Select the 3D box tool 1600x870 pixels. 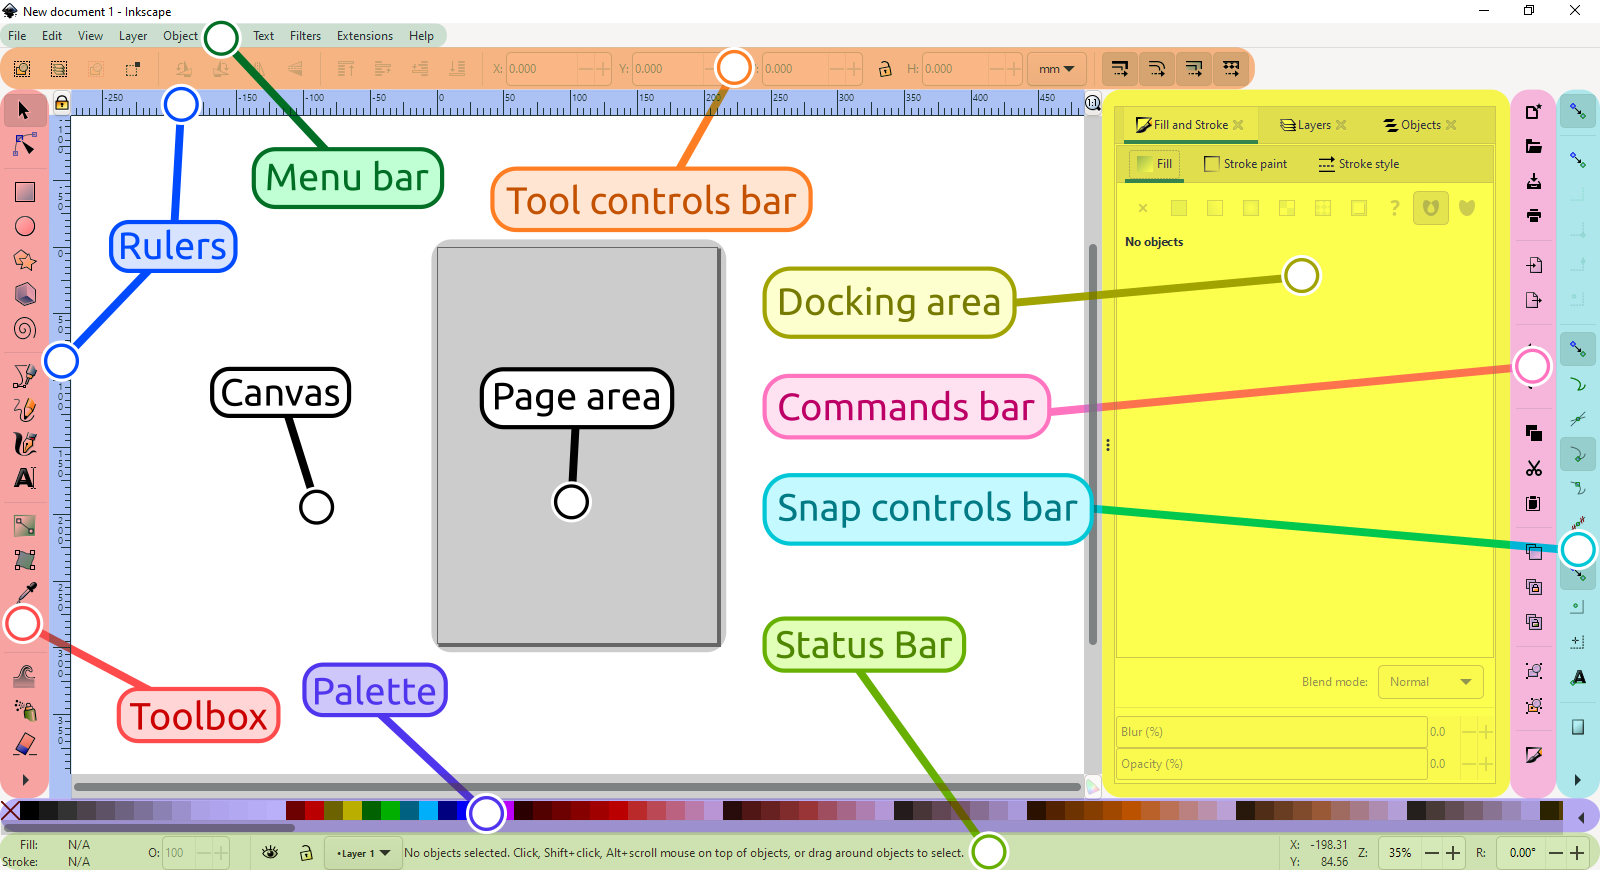tap(24, 294)
